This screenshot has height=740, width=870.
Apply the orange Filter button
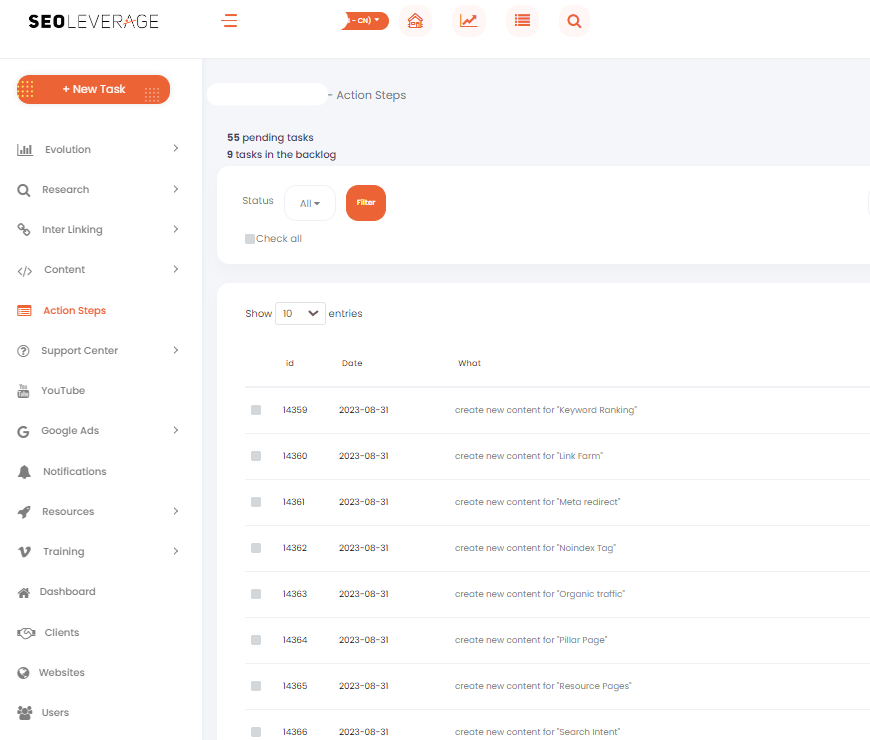(x=366, y=203)
